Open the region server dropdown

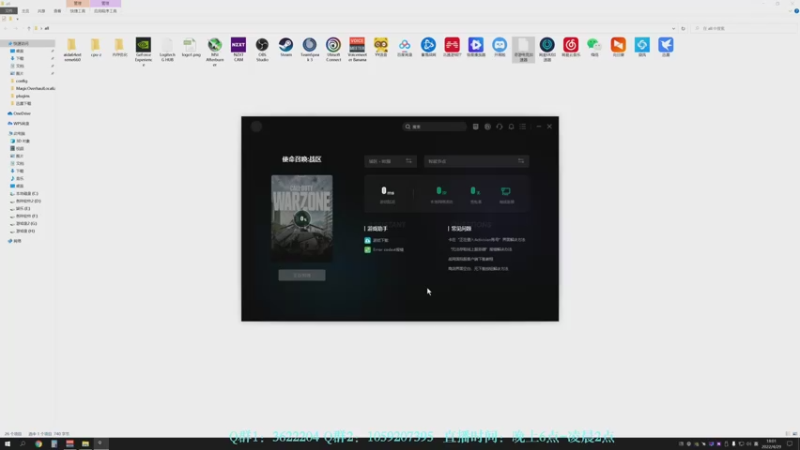pos(390,161)
